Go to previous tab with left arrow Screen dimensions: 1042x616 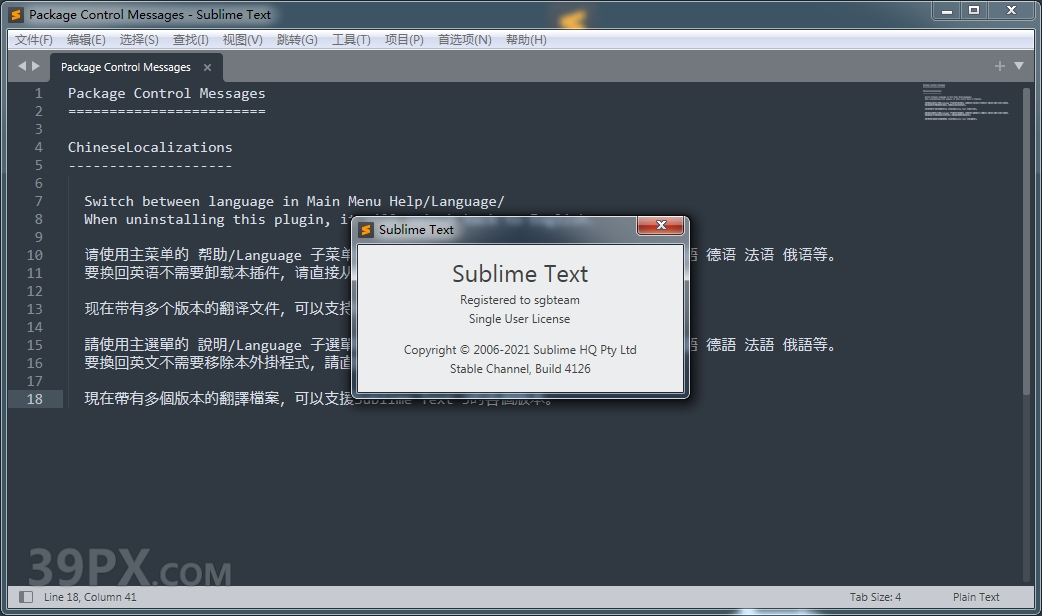tap(22, 66)
